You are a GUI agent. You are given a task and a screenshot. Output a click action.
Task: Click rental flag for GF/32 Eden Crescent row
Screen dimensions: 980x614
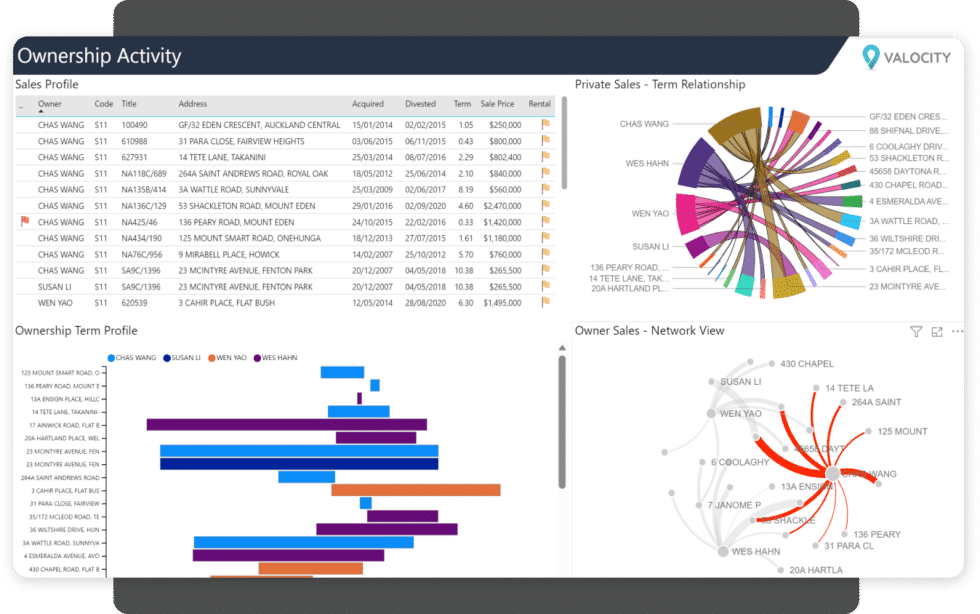546,125
